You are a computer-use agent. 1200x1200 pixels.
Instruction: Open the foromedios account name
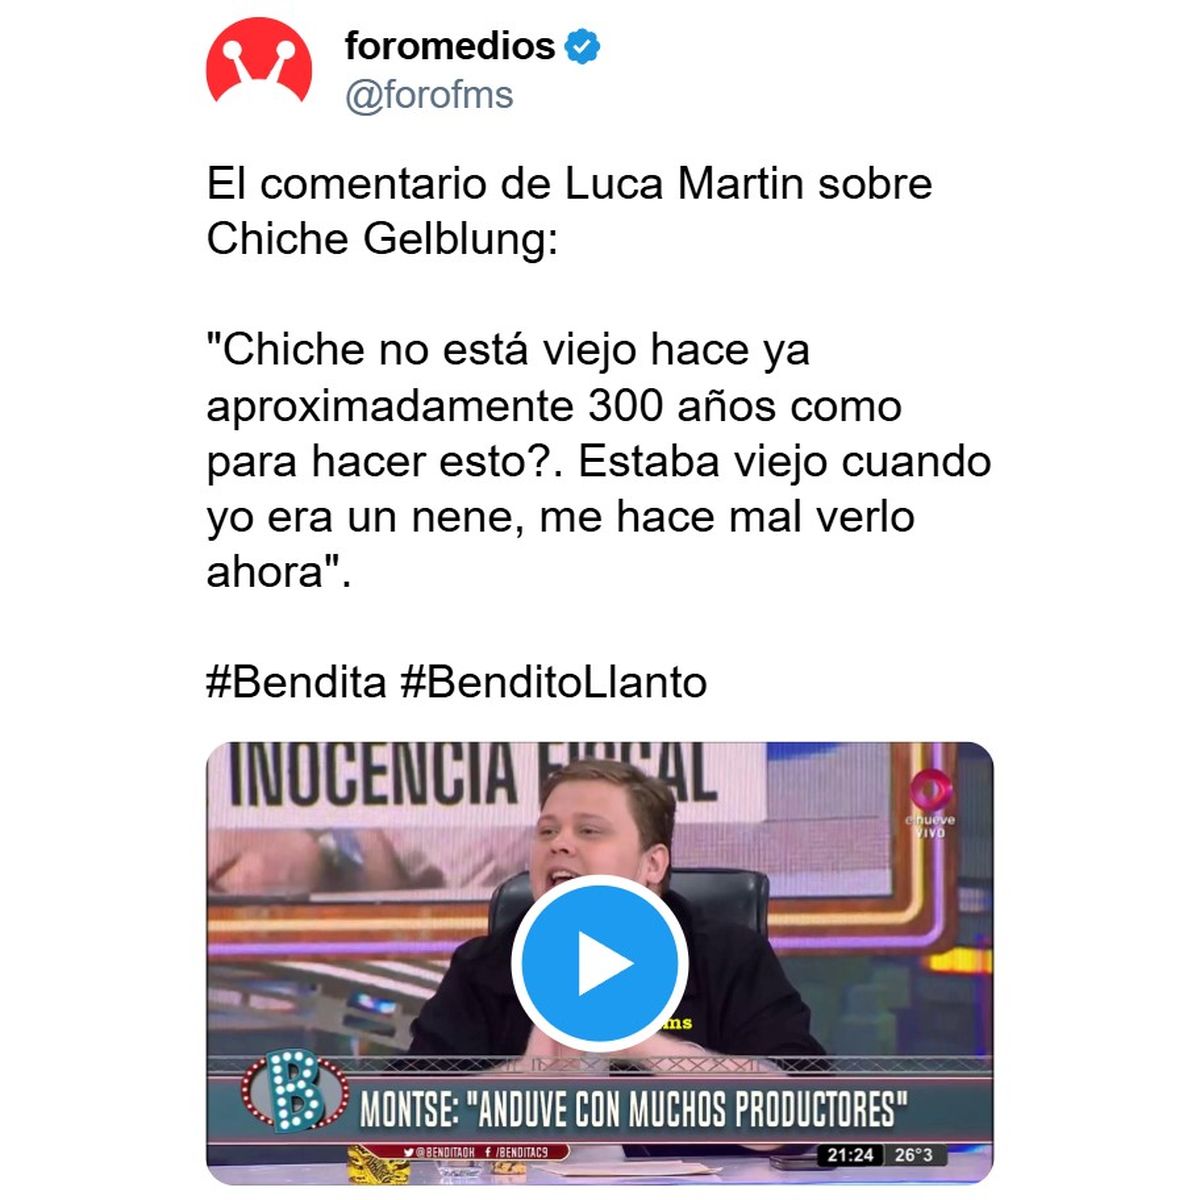click(x=449, y=45)
